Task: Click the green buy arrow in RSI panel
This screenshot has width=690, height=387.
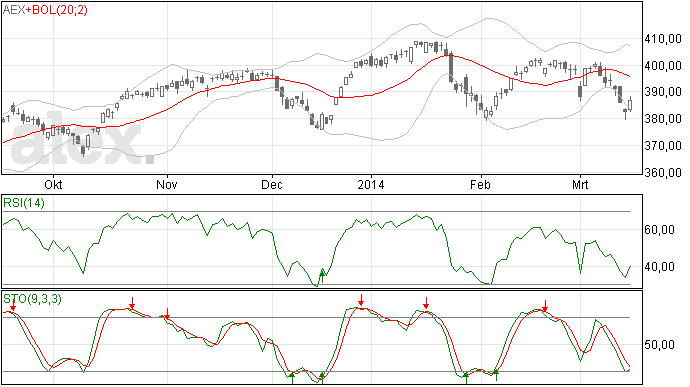Action: coord(322,276)
